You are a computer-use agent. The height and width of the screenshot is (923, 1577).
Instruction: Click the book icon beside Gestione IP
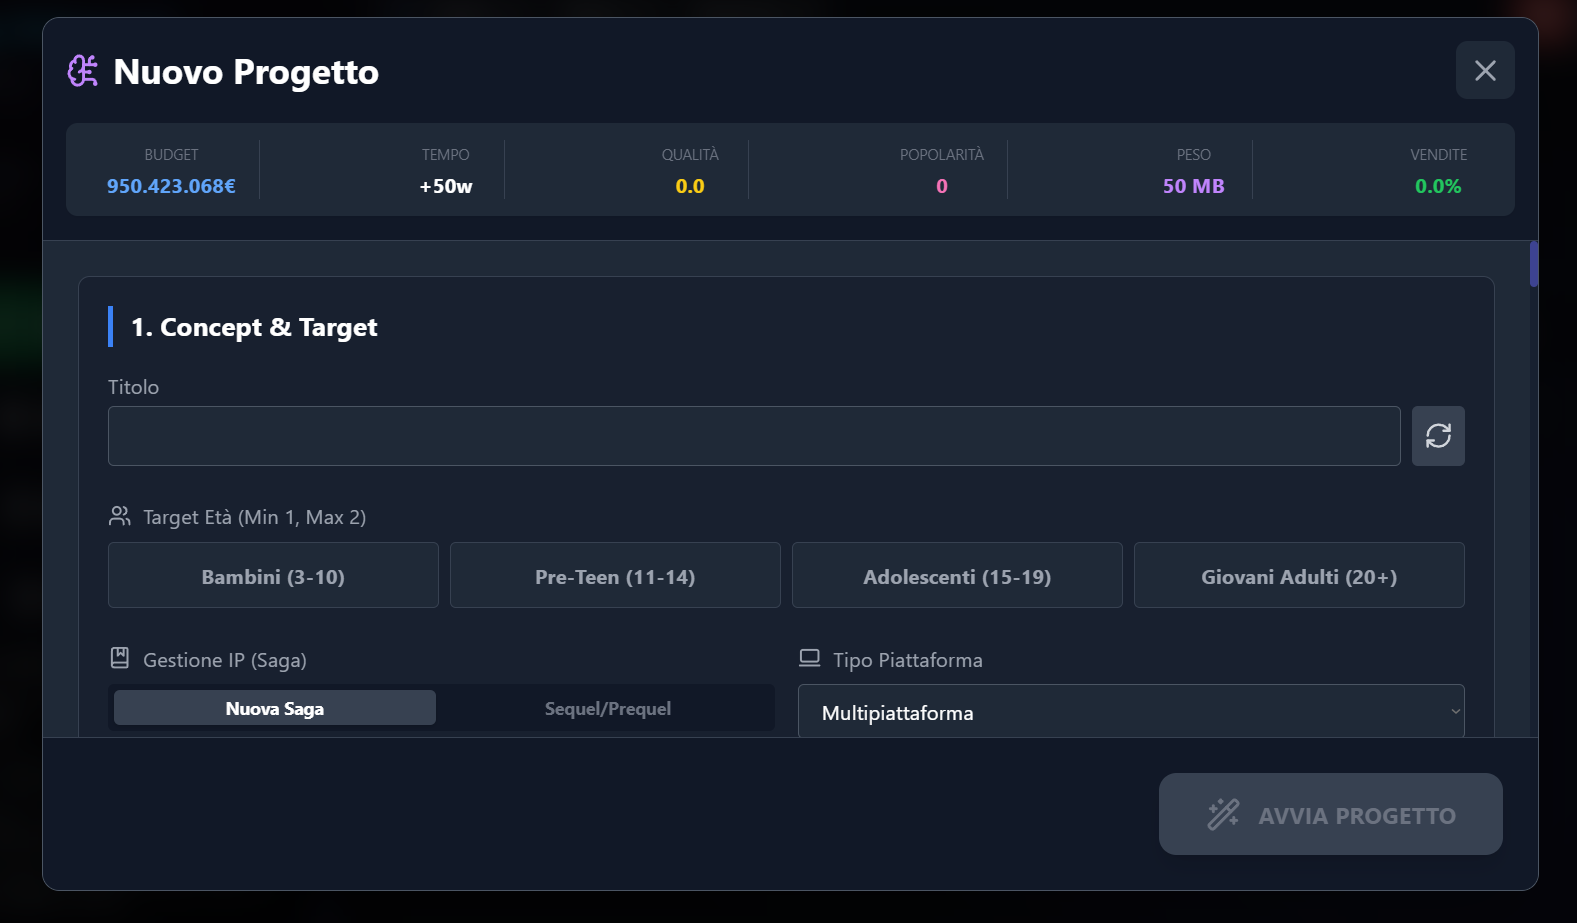pos(120,658)
